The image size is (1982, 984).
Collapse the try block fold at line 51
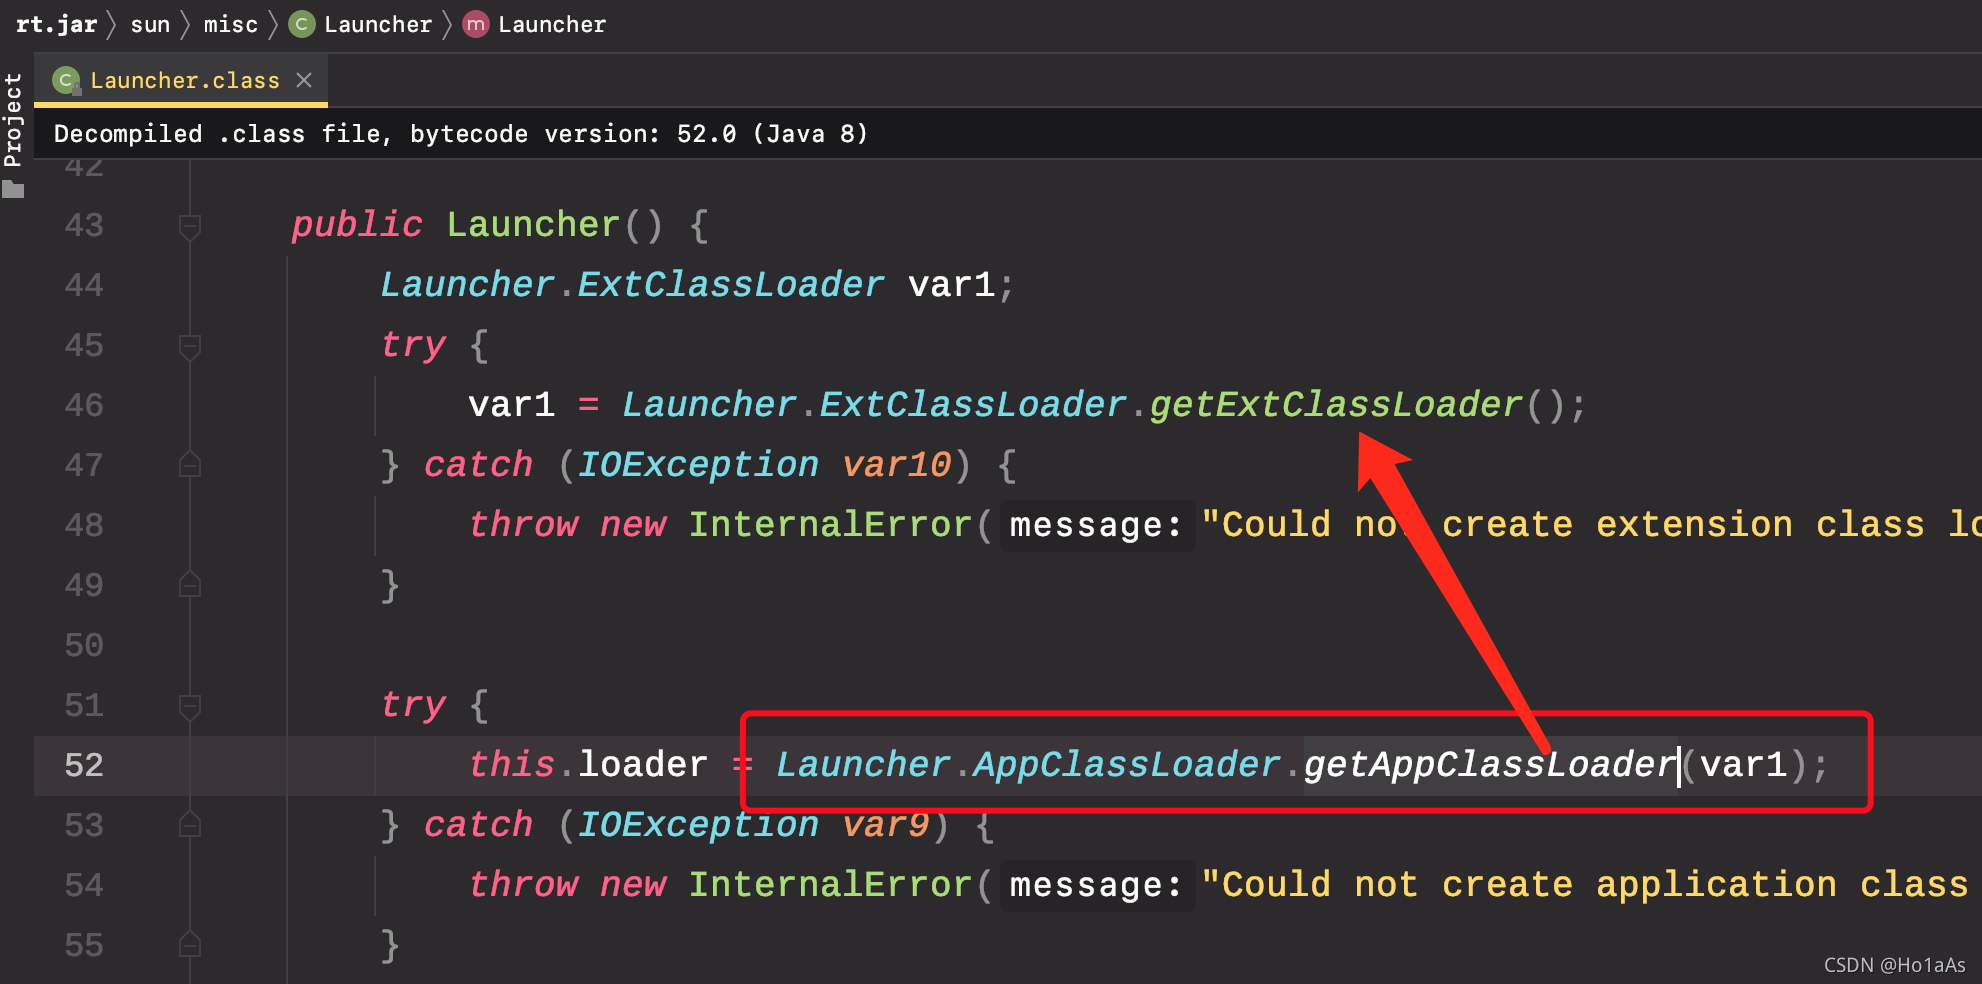[x=190, y=706]
